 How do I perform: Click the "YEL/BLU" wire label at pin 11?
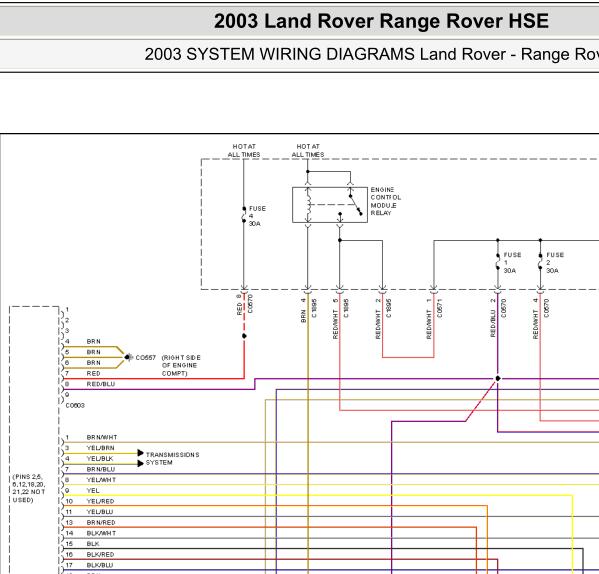100,512
